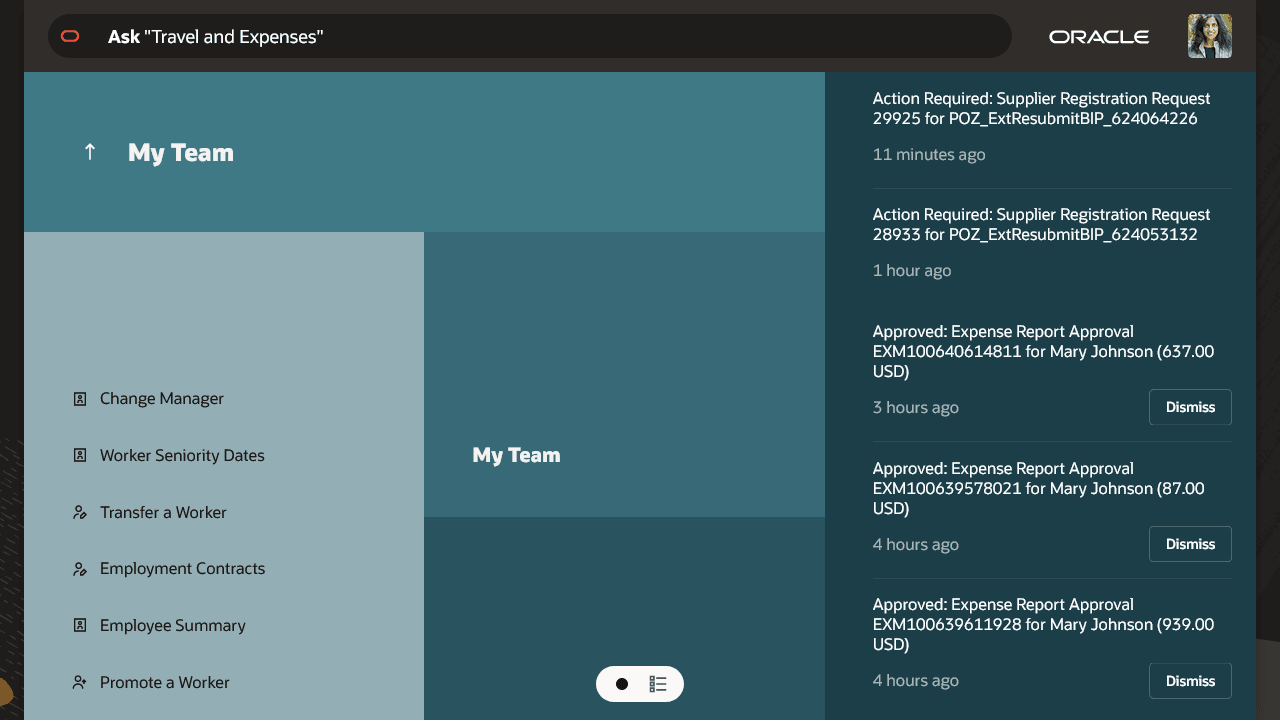1280x720 pixels.
Task: Click the Oracle logo inside the search bar
Action: pyautogui.click(x=70, y=36)
